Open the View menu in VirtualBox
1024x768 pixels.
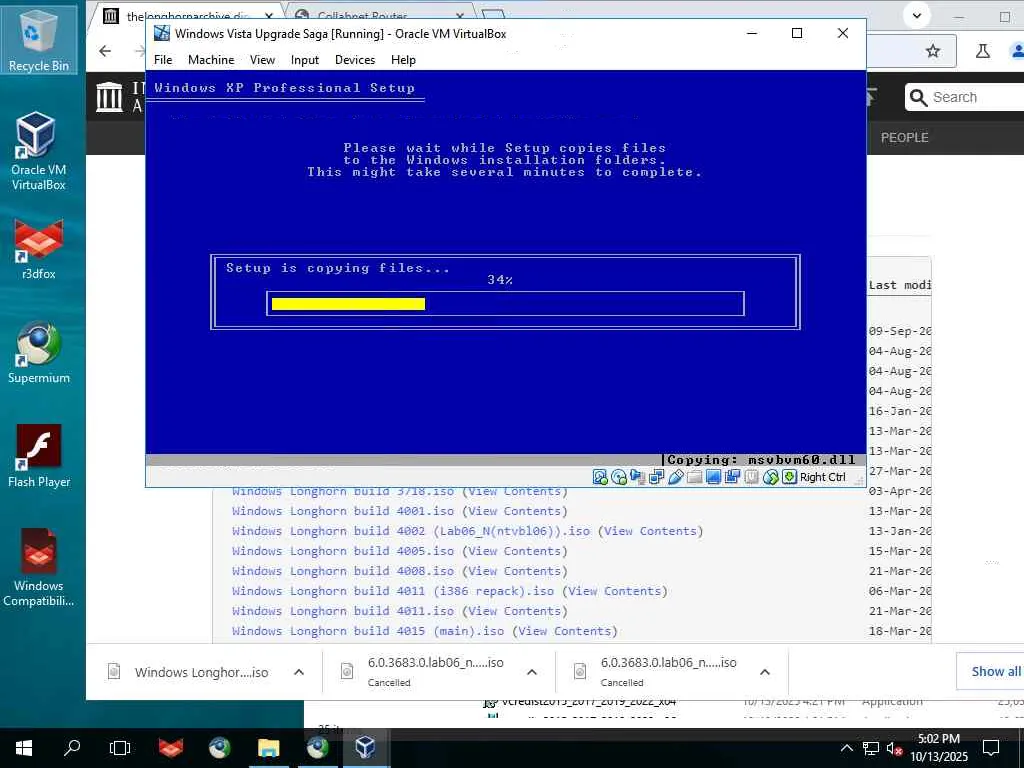[x=262, y=59]
